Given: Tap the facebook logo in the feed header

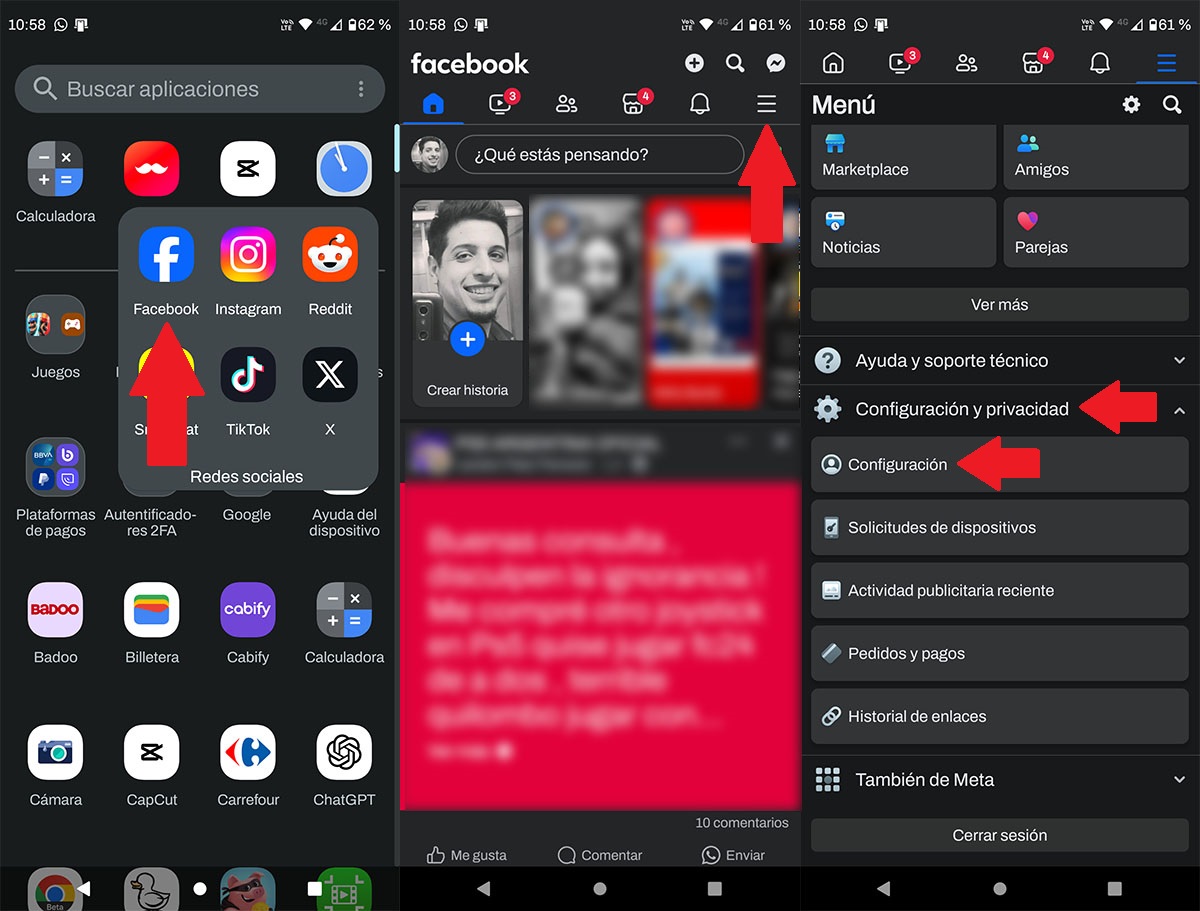Looking at the screenshot, I should pyautogui.click(x=470, y=64).
